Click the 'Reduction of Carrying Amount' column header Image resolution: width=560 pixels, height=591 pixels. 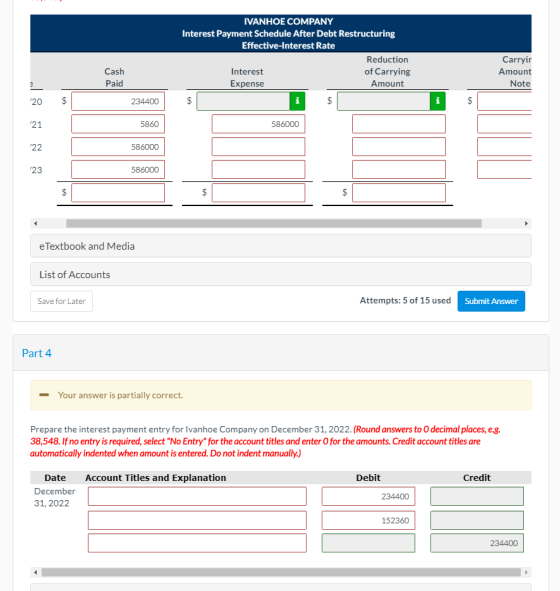click(387, 71)
